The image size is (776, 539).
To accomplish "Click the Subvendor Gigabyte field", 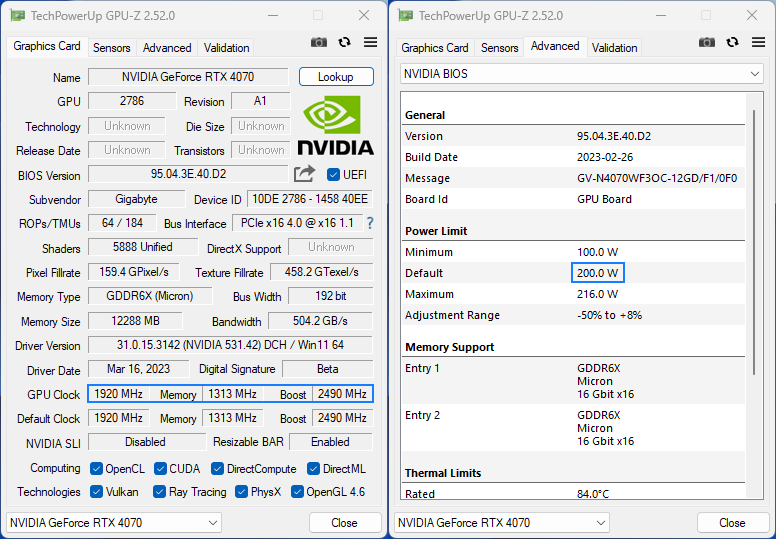I will [137, 199].
